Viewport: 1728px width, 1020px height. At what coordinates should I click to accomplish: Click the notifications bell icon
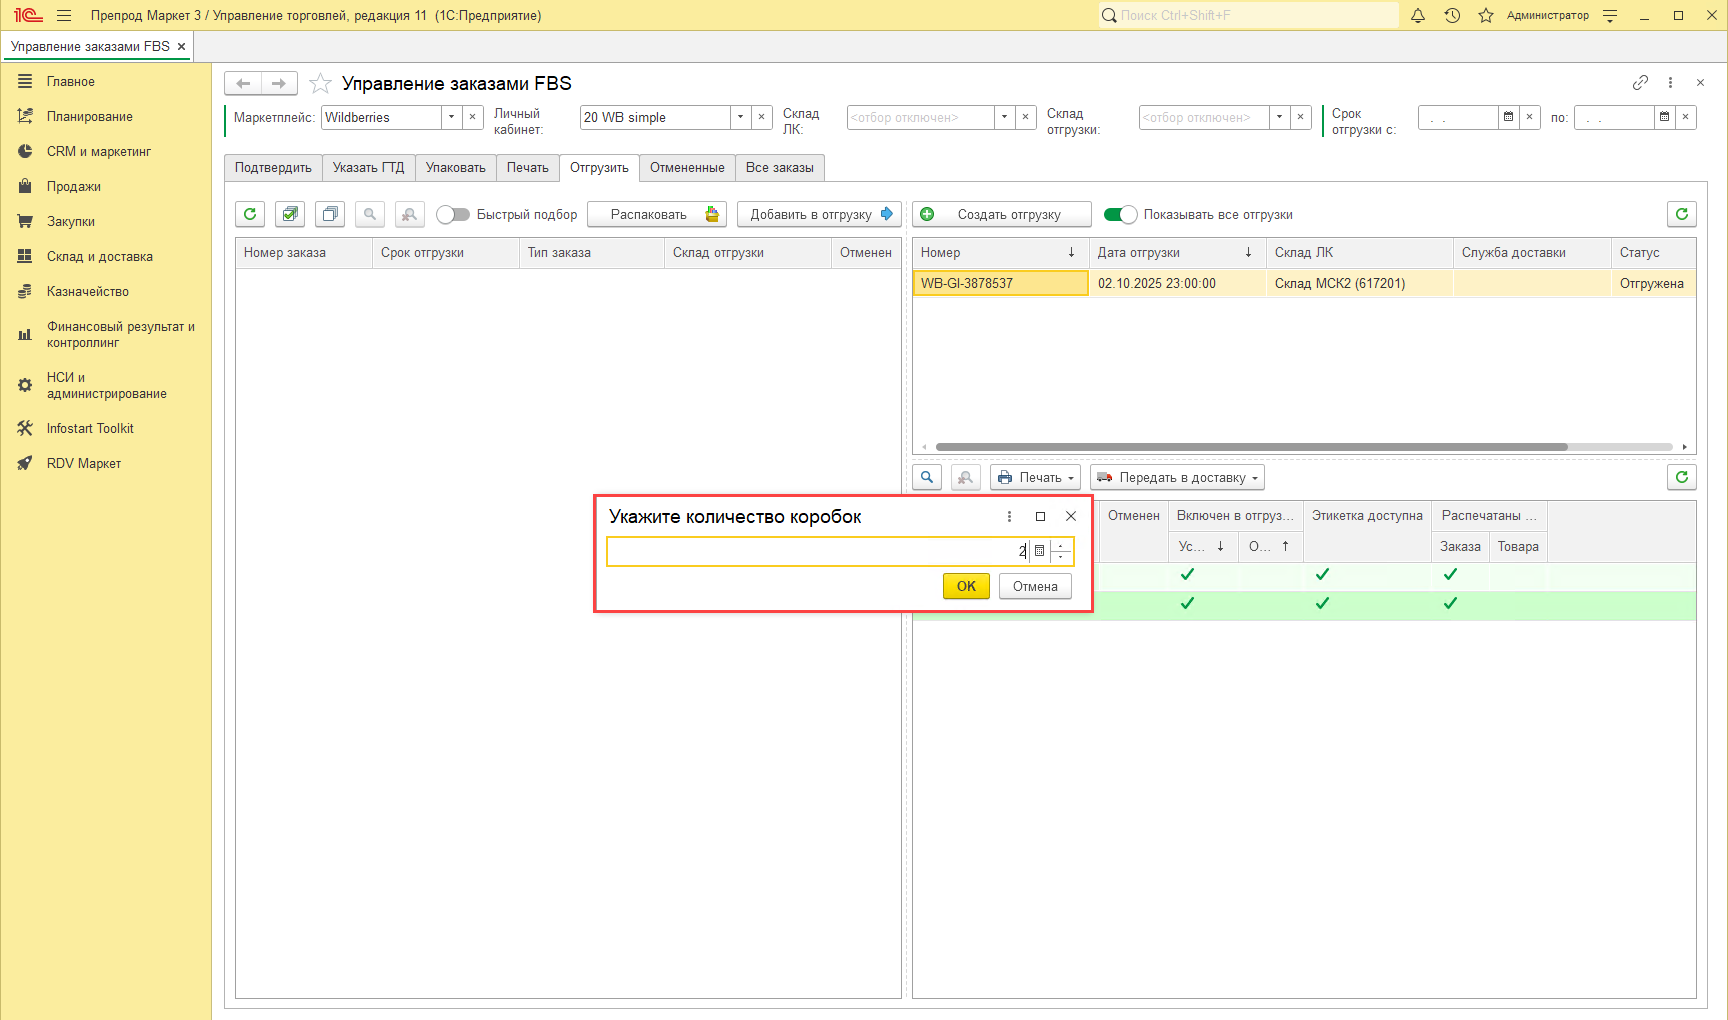pyautogui.click(x=1417, y=15)
